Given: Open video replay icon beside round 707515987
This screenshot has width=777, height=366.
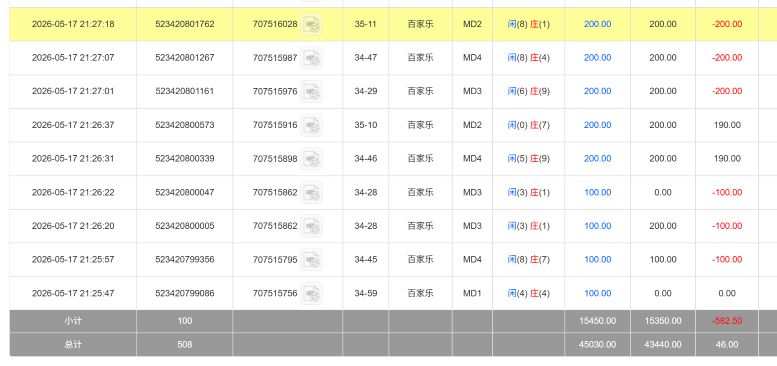Looking at the screenshot, I should point(311,57).
